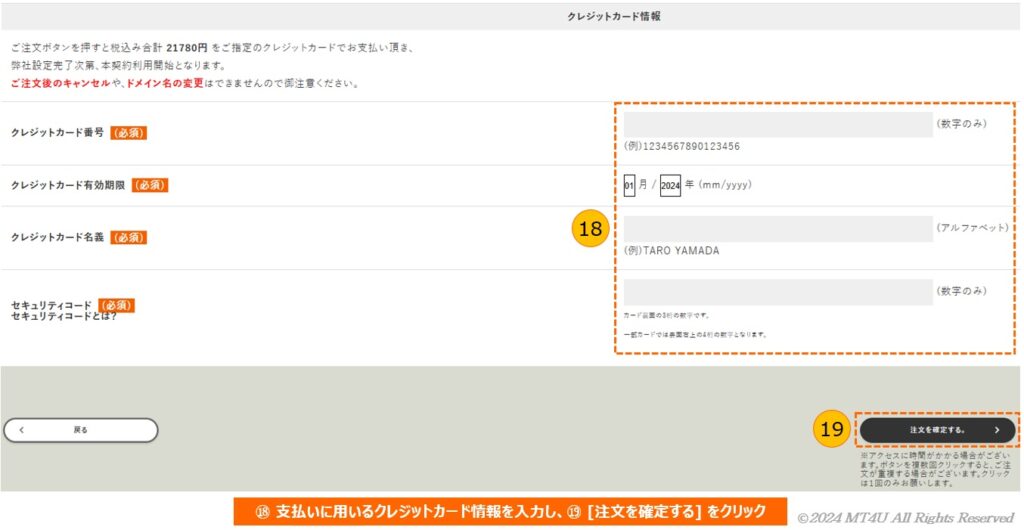1024x530 pixels.
Task: Click the 戻る back button
Action: pyautogui.click(x=81, y=430)
